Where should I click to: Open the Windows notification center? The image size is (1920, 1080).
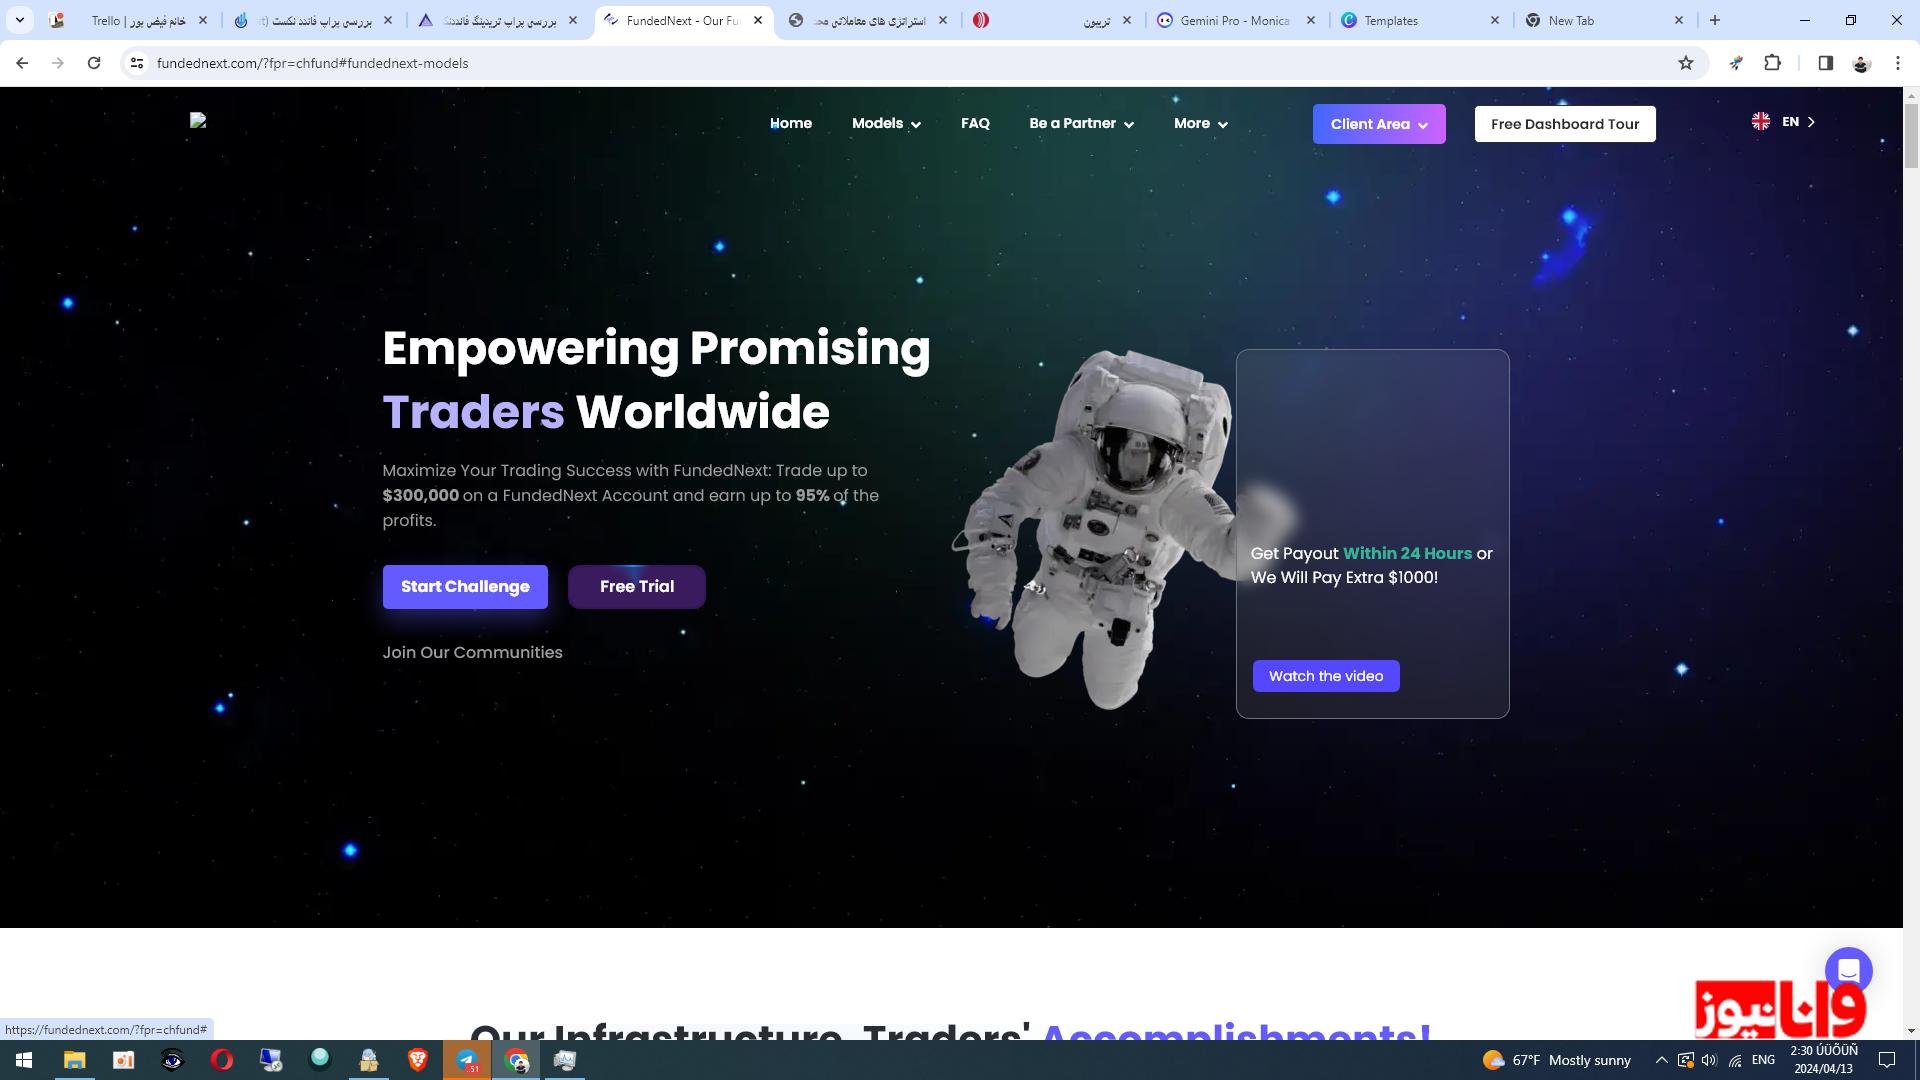[x=1887, y=1060]
